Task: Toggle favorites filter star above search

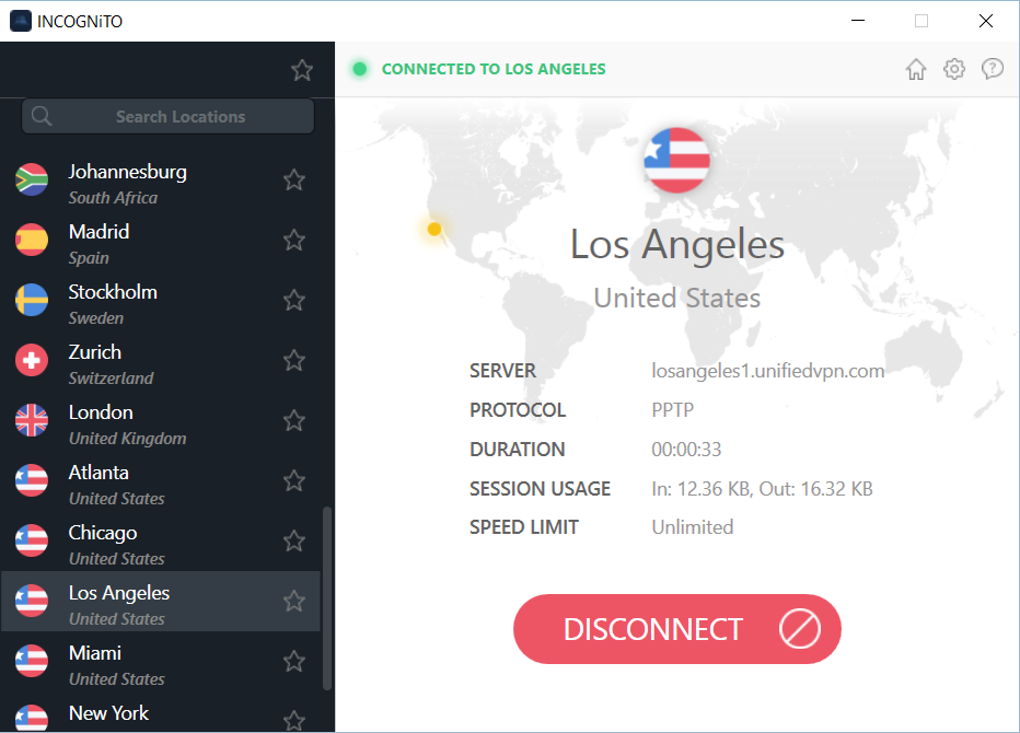Action: click(302, 70)
